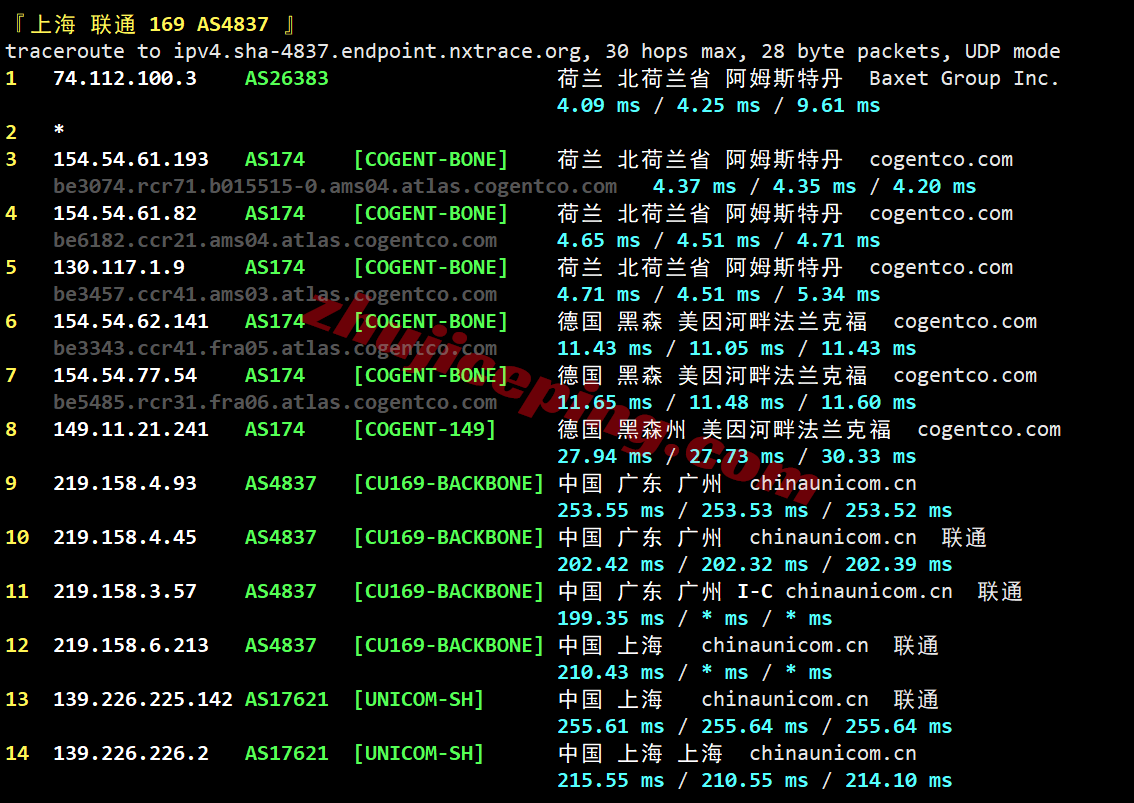
Task: Select IP address 219.158.4.93
Action: 125,483
